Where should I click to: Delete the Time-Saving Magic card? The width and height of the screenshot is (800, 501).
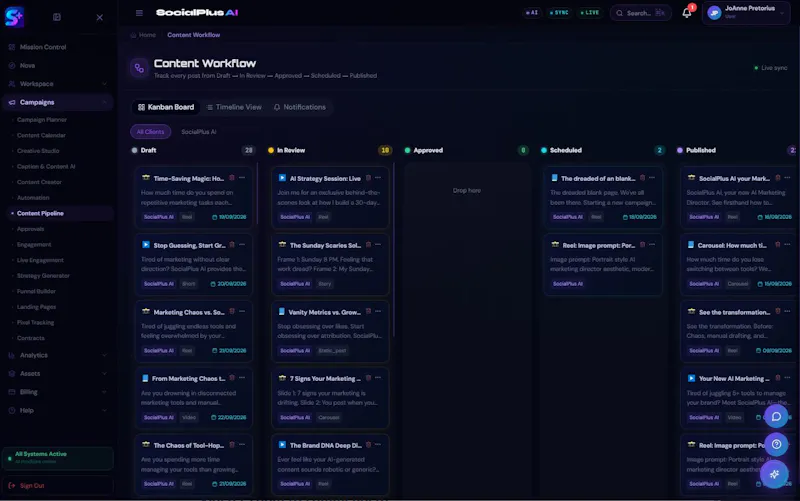point(232,178)
